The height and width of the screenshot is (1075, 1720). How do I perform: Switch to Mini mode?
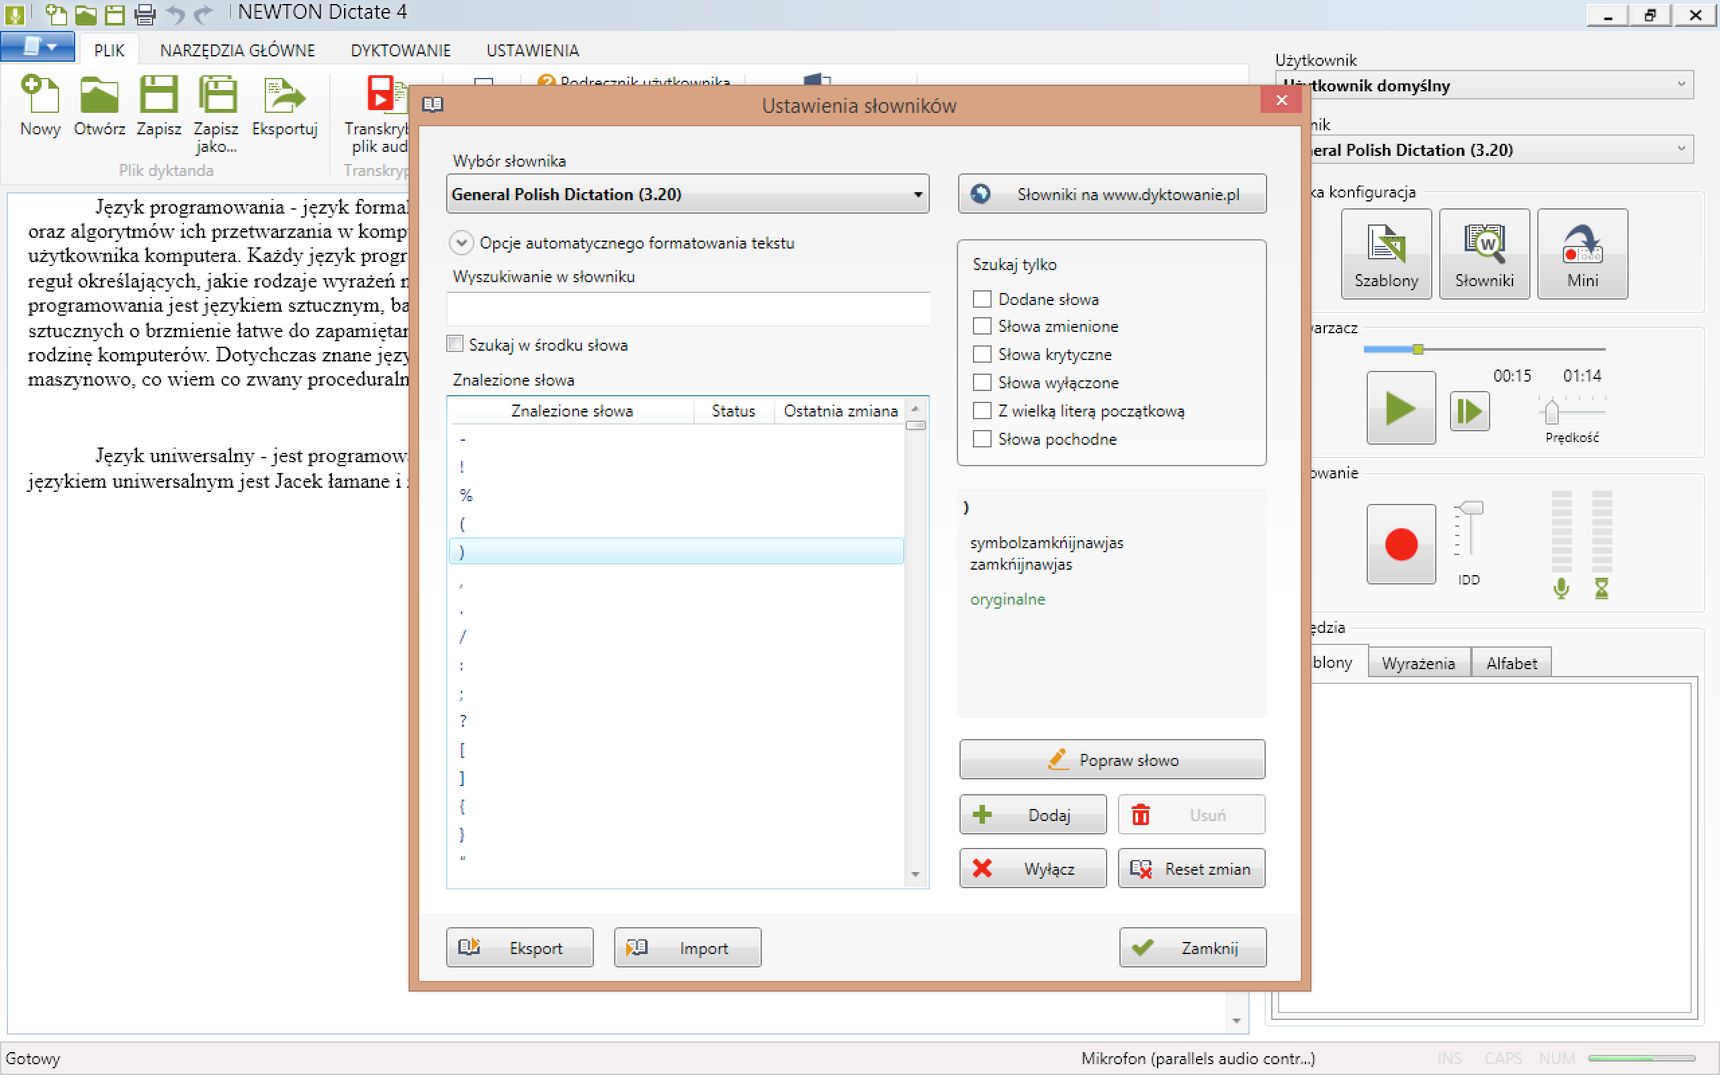pyautogui.click(x=1582, y=254)
